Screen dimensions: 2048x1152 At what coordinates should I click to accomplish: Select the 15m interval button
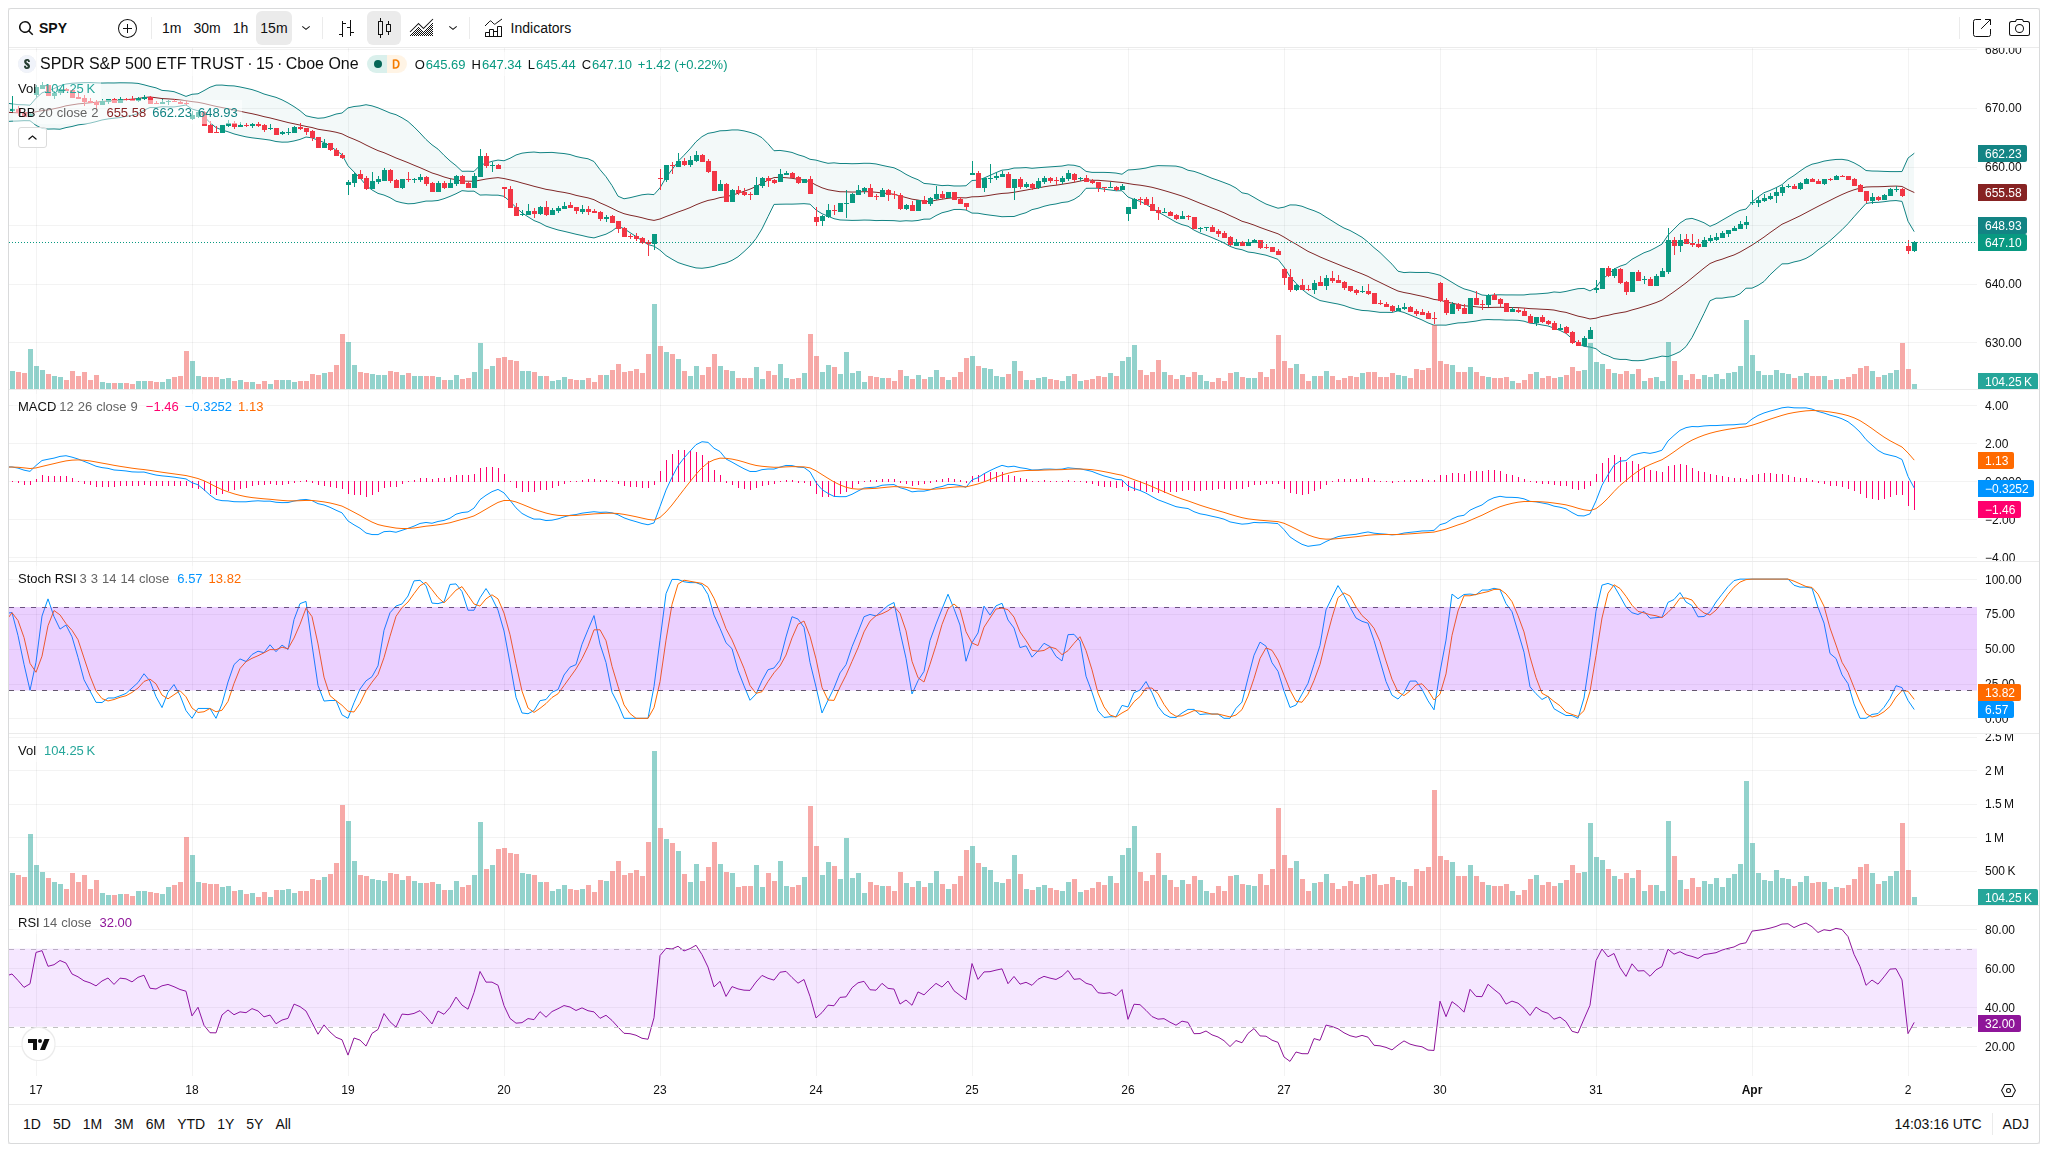274,28
